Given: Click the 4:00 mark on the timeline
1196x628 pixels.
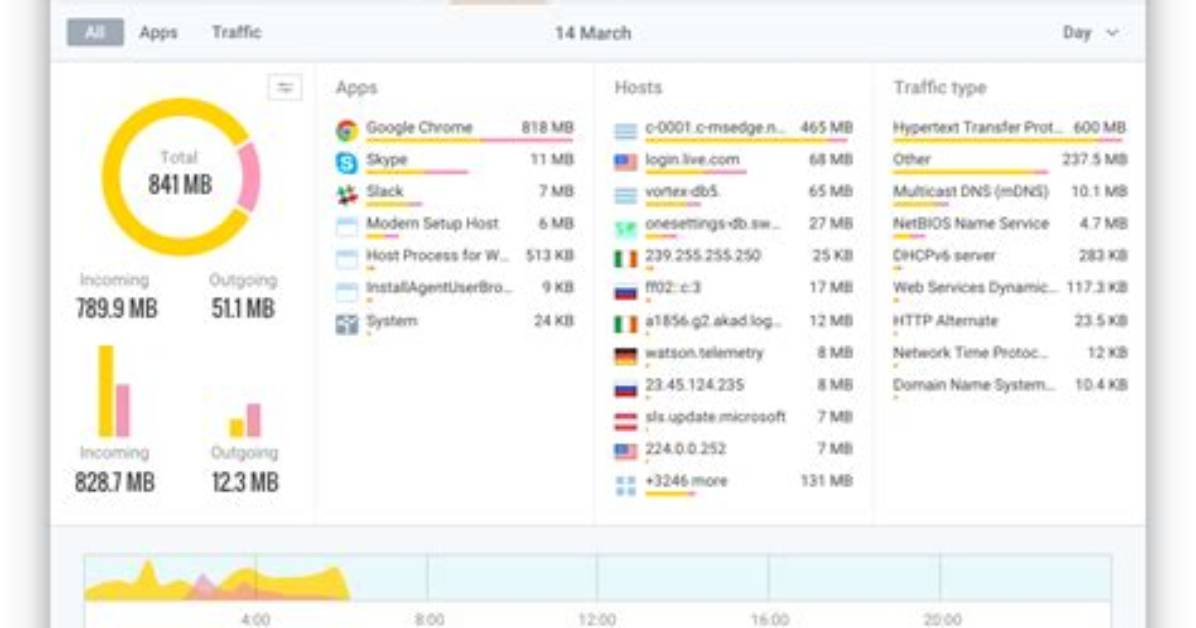Looking at the screenshot, I should [x=256, y=619].
